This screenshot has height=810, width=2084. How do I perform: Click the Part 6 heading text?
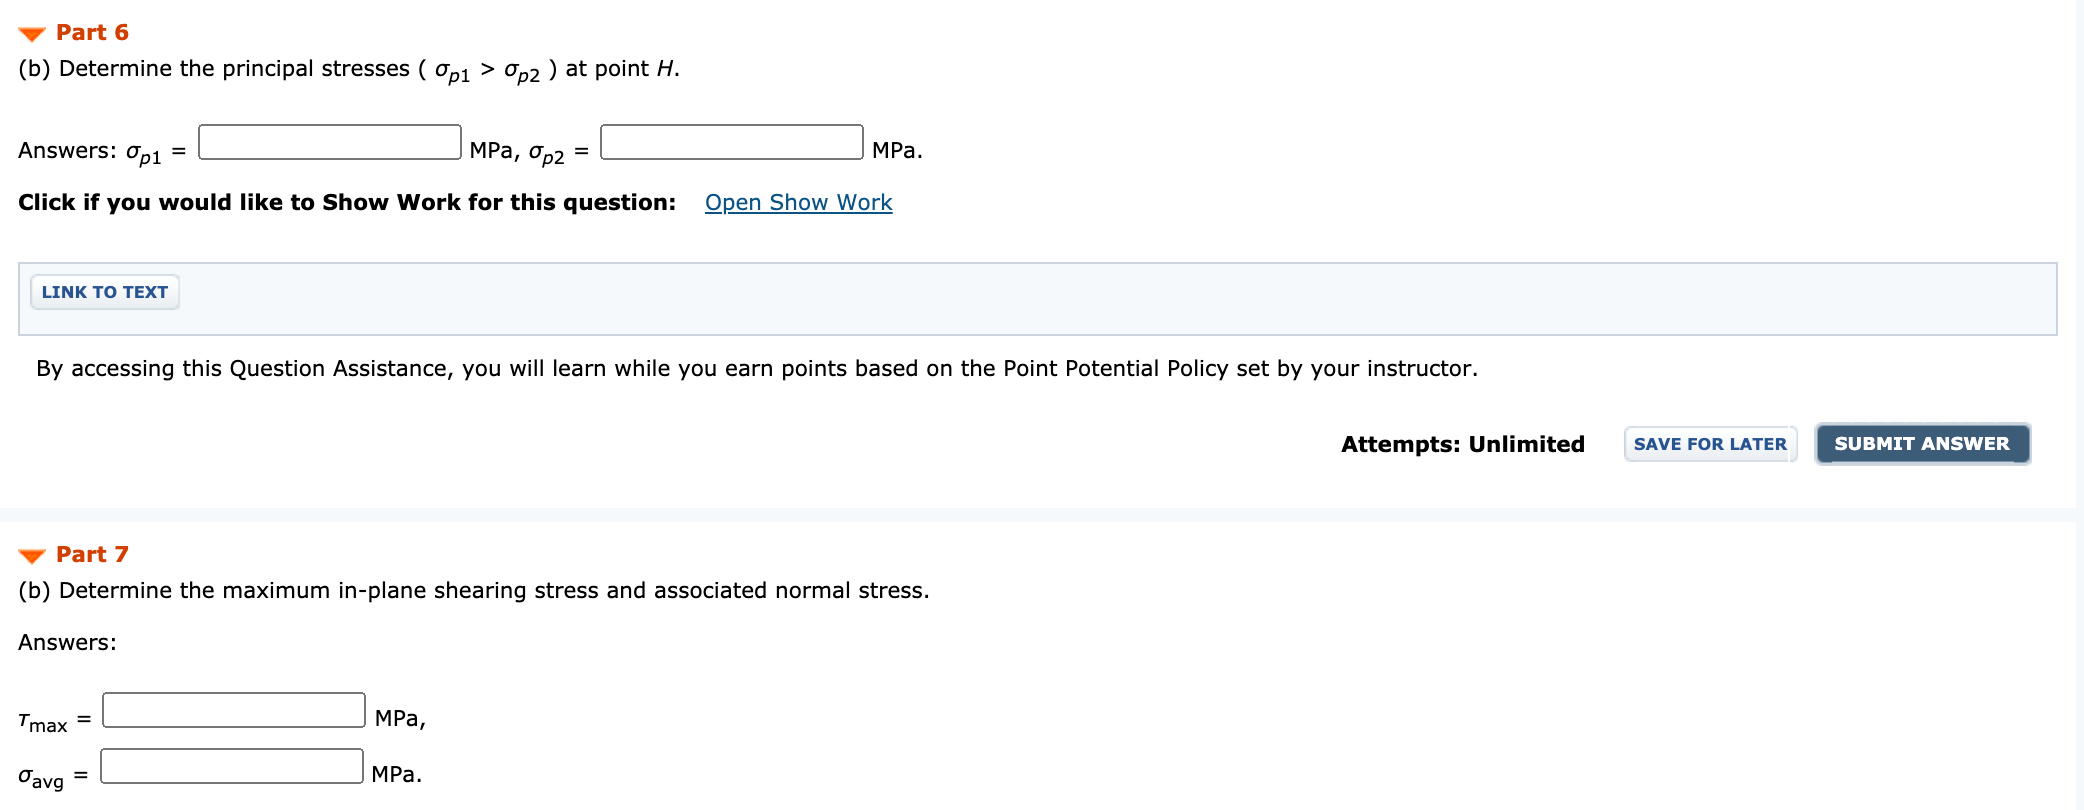[x=92, y=32]
